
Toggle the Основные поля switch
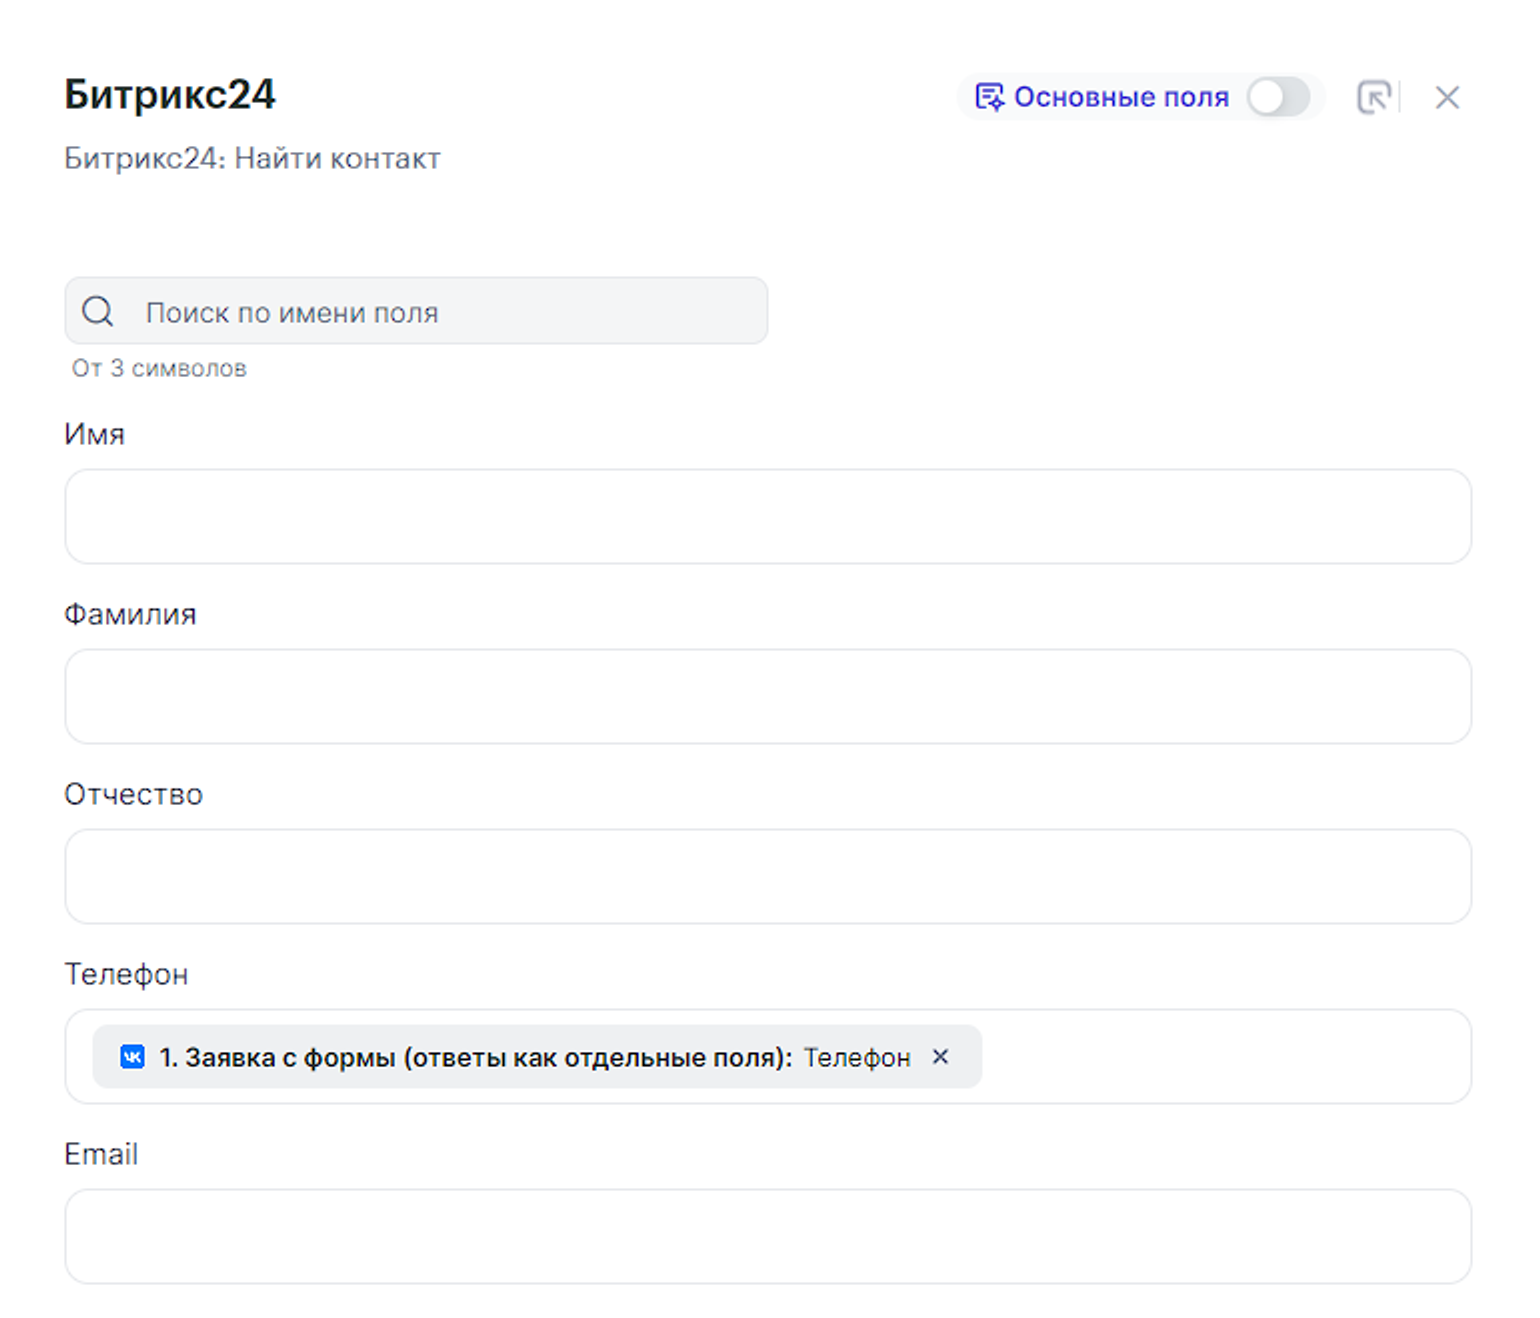(1277, 97)
